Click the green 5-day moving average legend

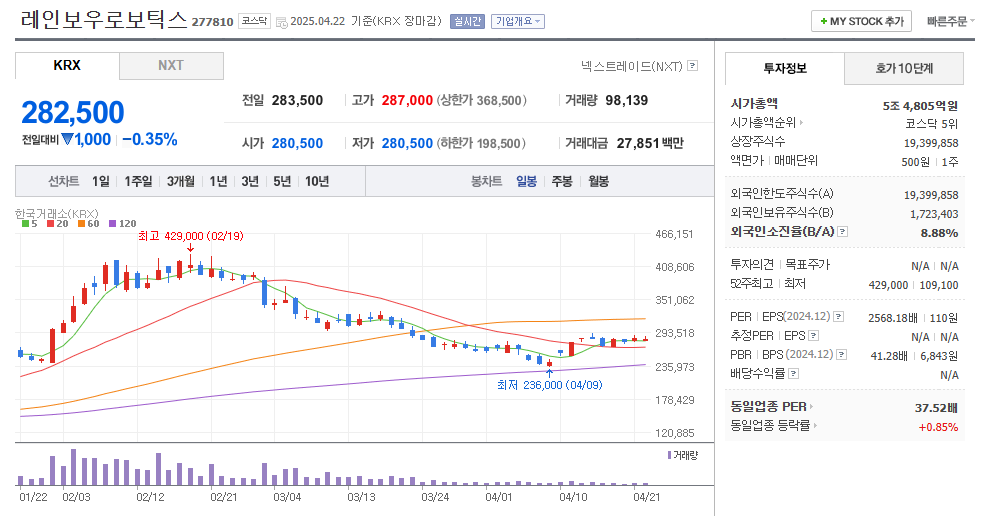coord(30,224)
